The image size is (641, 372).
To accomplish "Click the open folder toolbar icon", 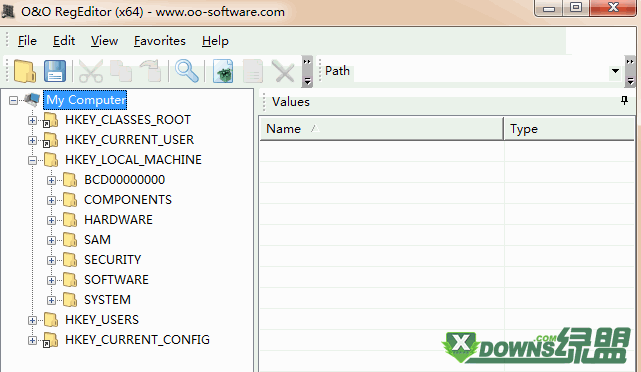I will (x=25, y=71).
